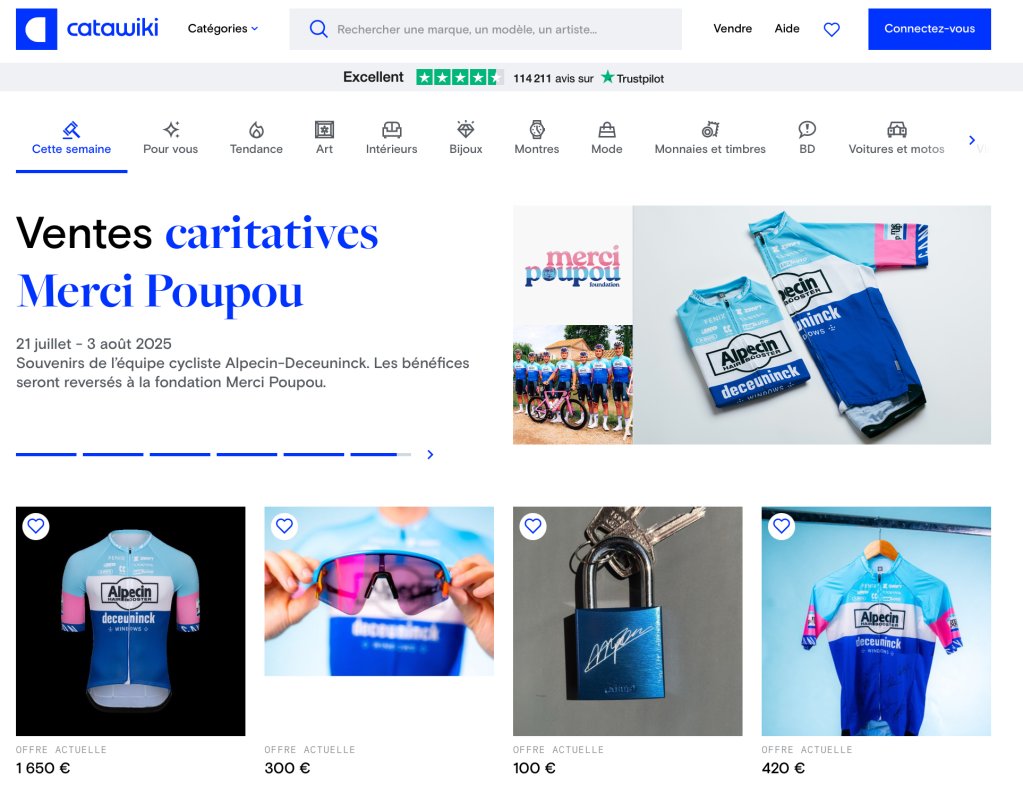
Task: Select the Montres watch category
Action: click(x=536, y=138)
